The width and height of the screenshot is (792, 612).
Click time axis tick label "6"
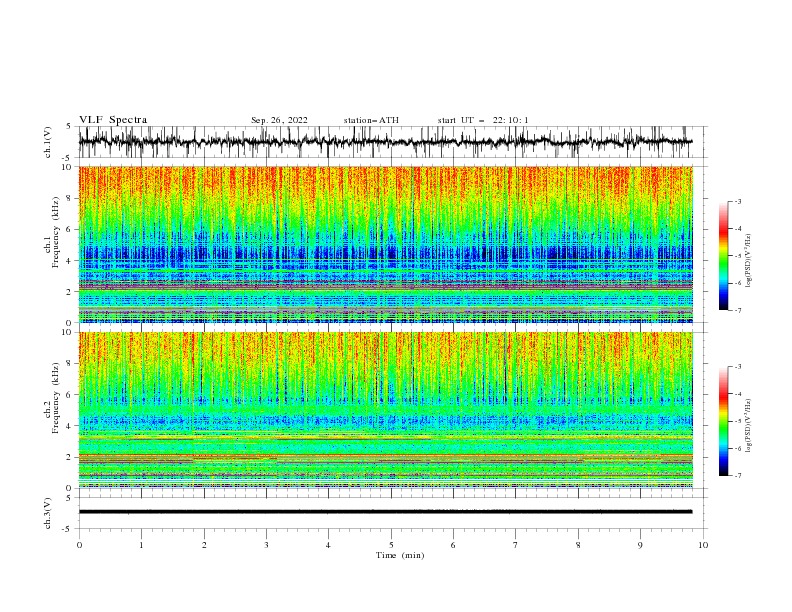454,545
